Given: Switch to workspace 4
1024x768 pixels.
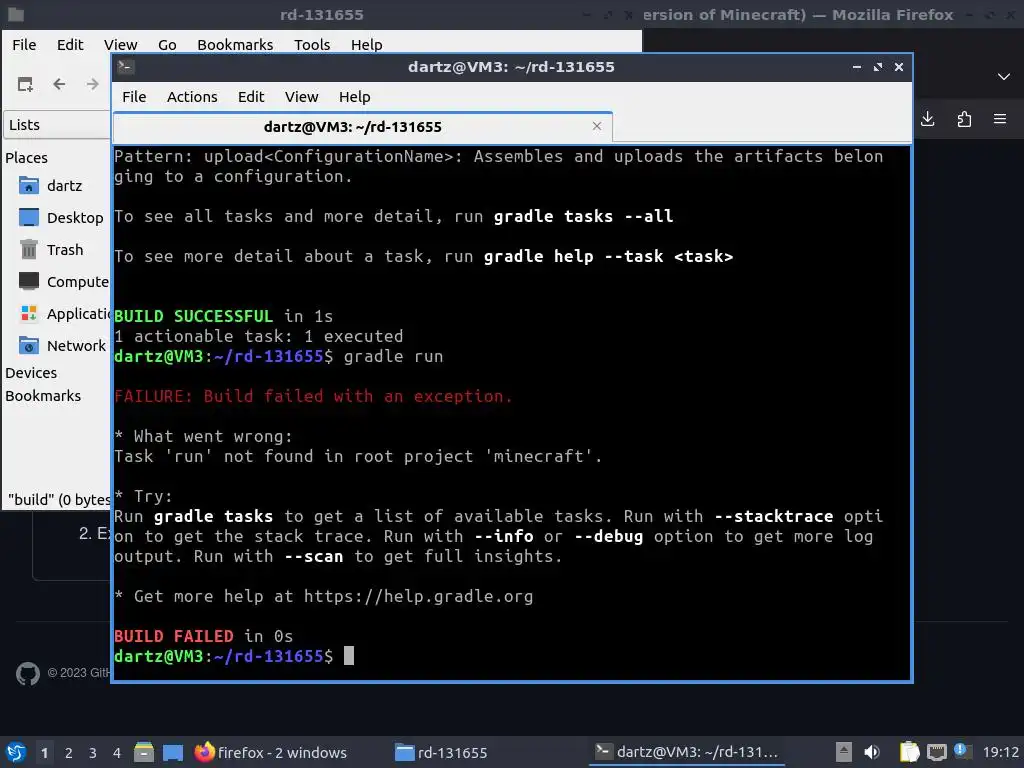Looking at the screenshot, I should tap(116, 753).
